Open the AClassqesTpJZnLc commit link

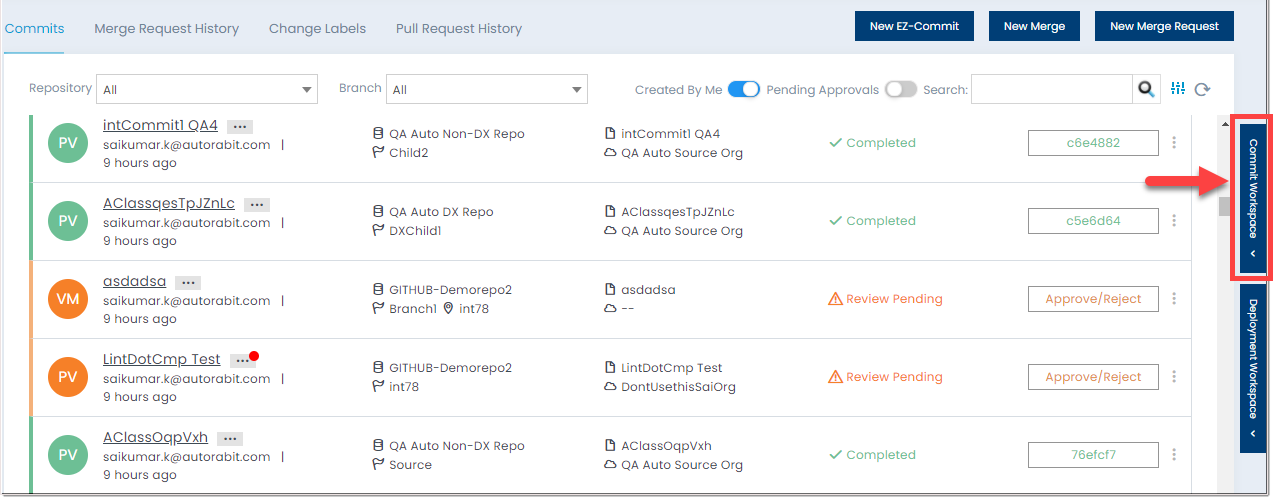tap(169, 203)
